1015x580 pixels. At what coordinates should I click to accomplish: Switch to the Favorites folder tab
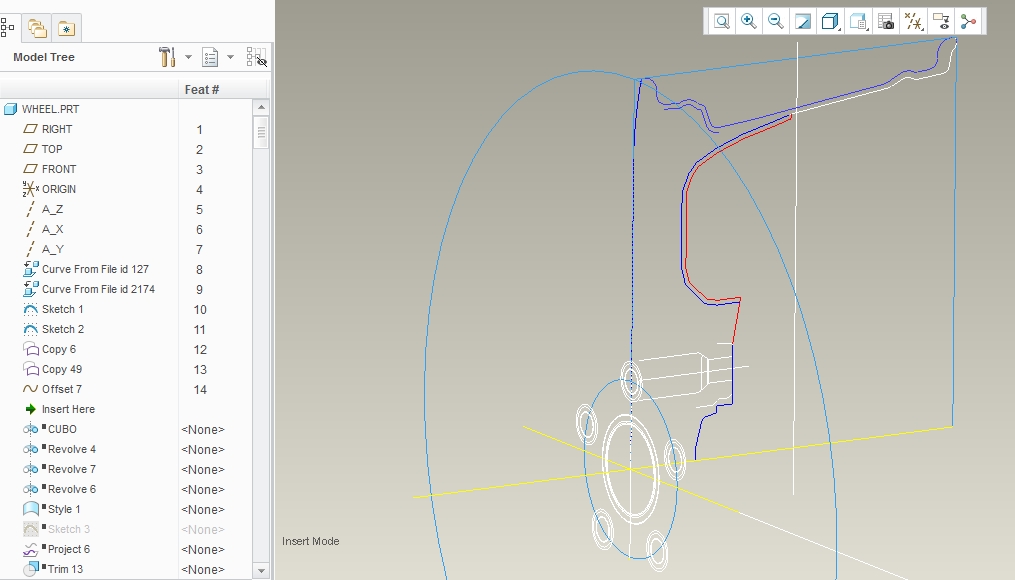[x=66, y=28]
